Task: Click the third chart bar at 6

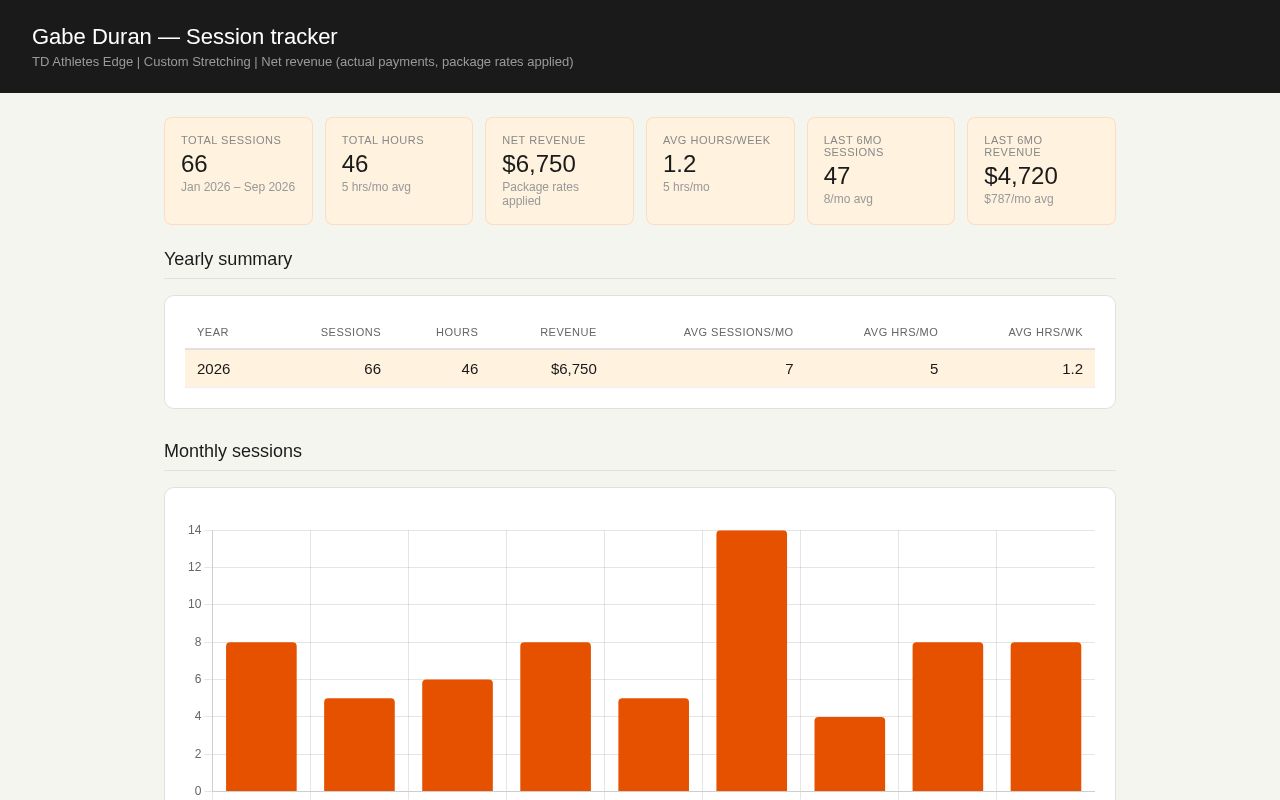Action: tap(457, 735)
